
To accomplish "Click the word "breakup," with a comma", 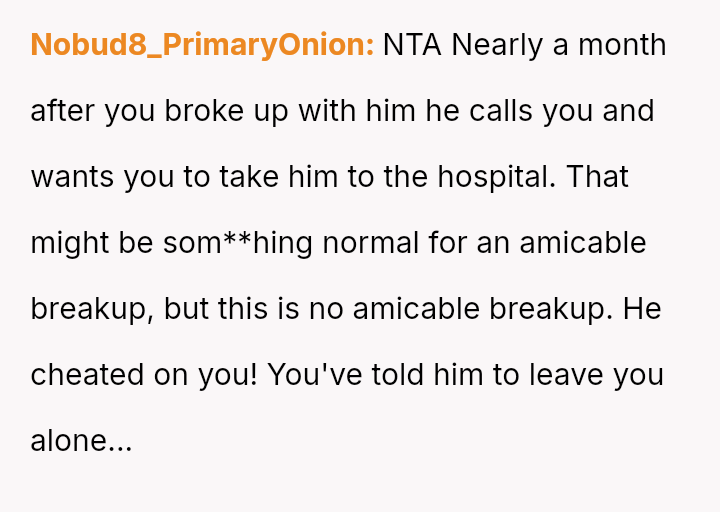I will (92, 309).
